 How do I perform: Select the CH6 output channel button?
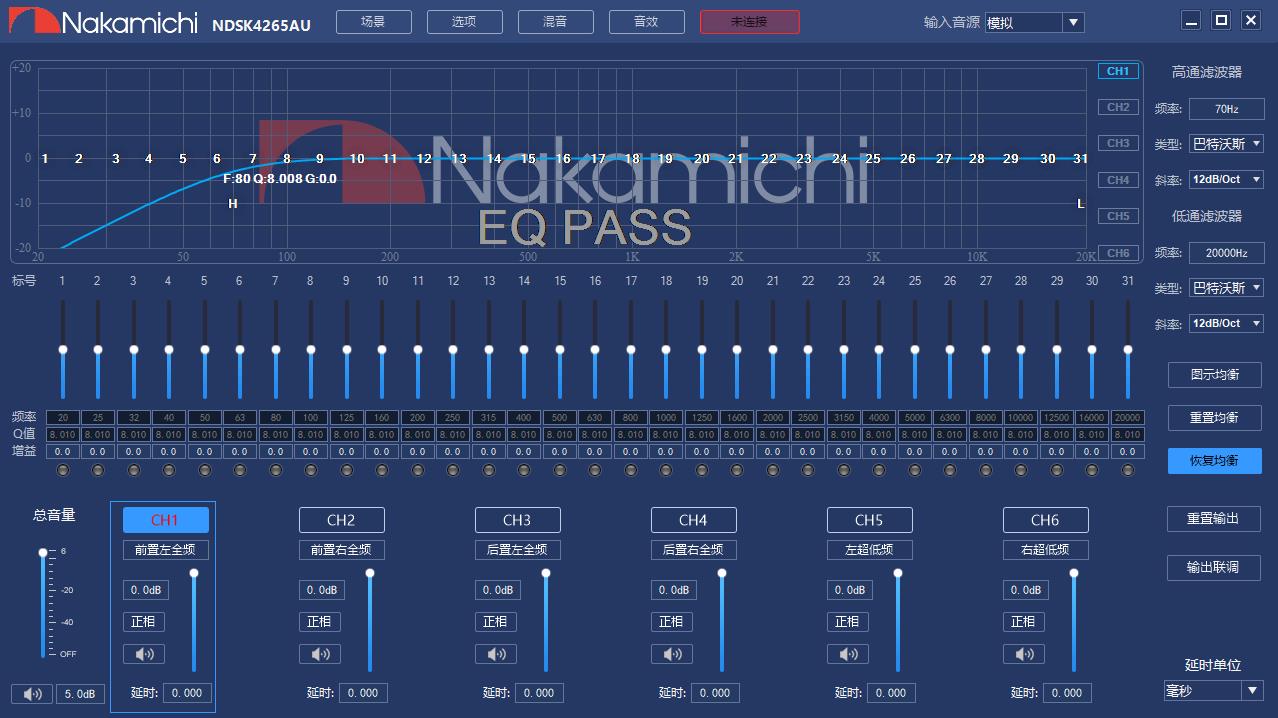[1045, 520]
